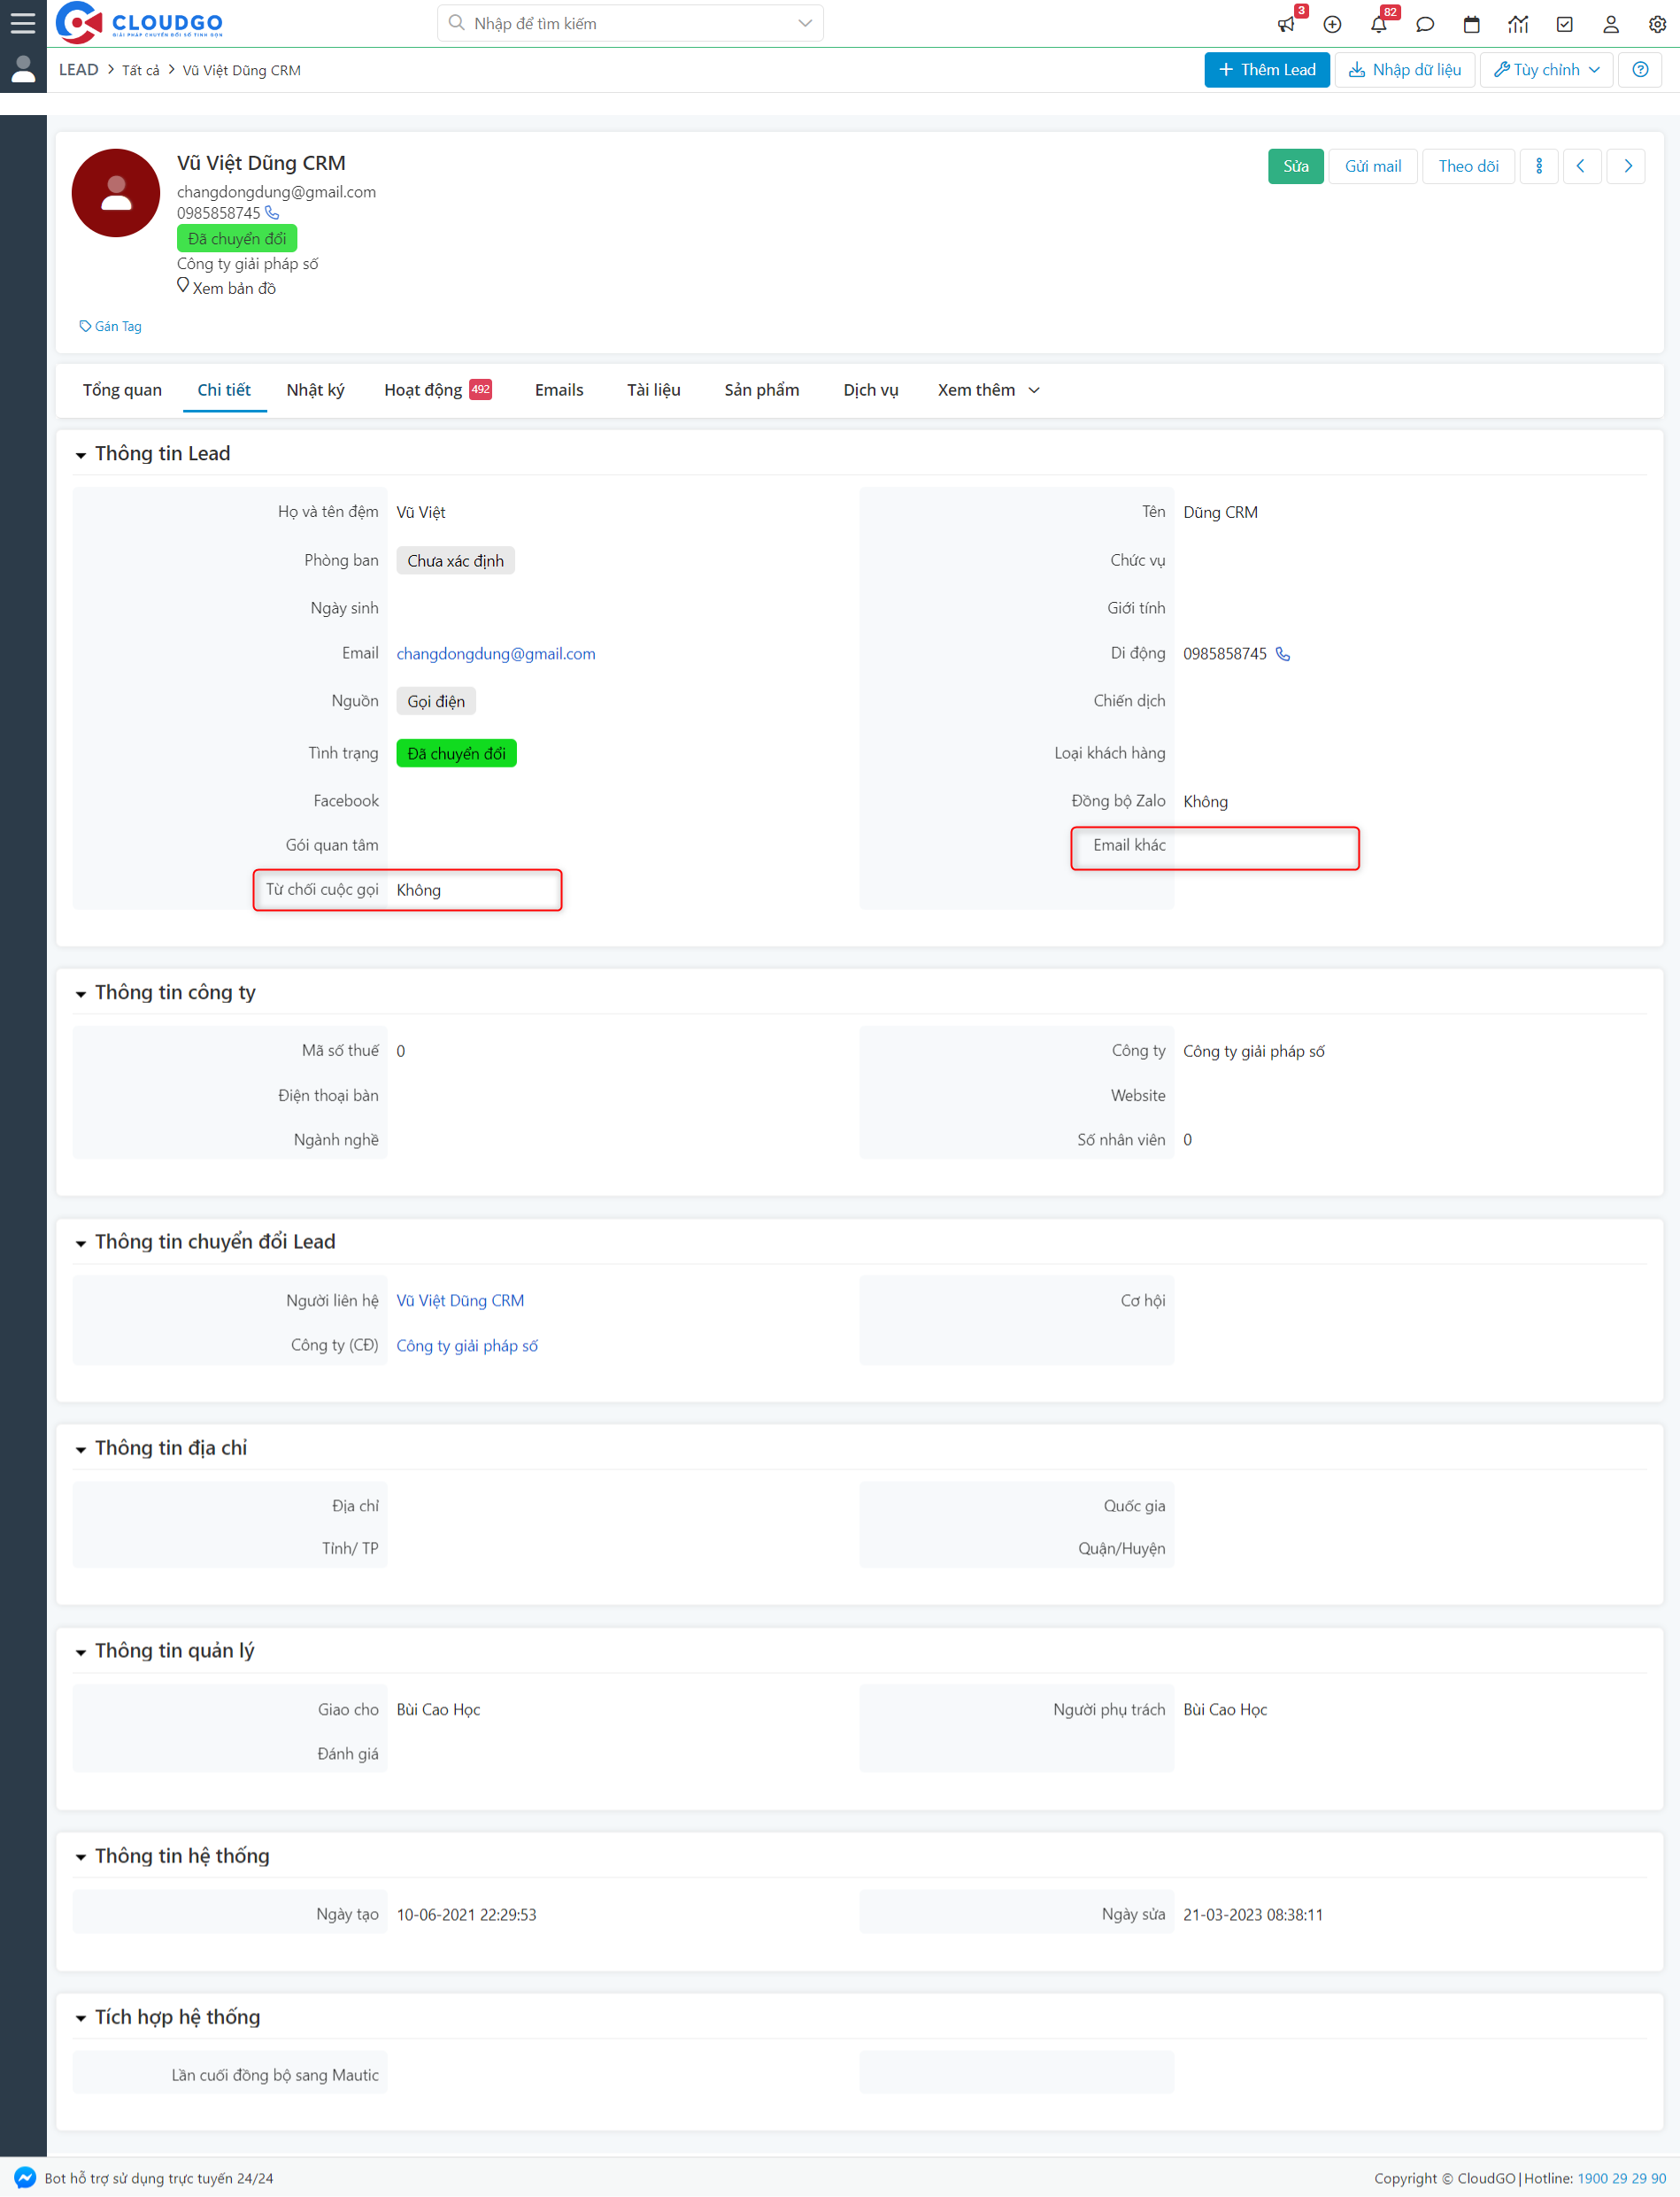The height and width of the screenshot is (2197, 1680).
Task: Open the hamburger menu at top left
Action: pos(22,22)
